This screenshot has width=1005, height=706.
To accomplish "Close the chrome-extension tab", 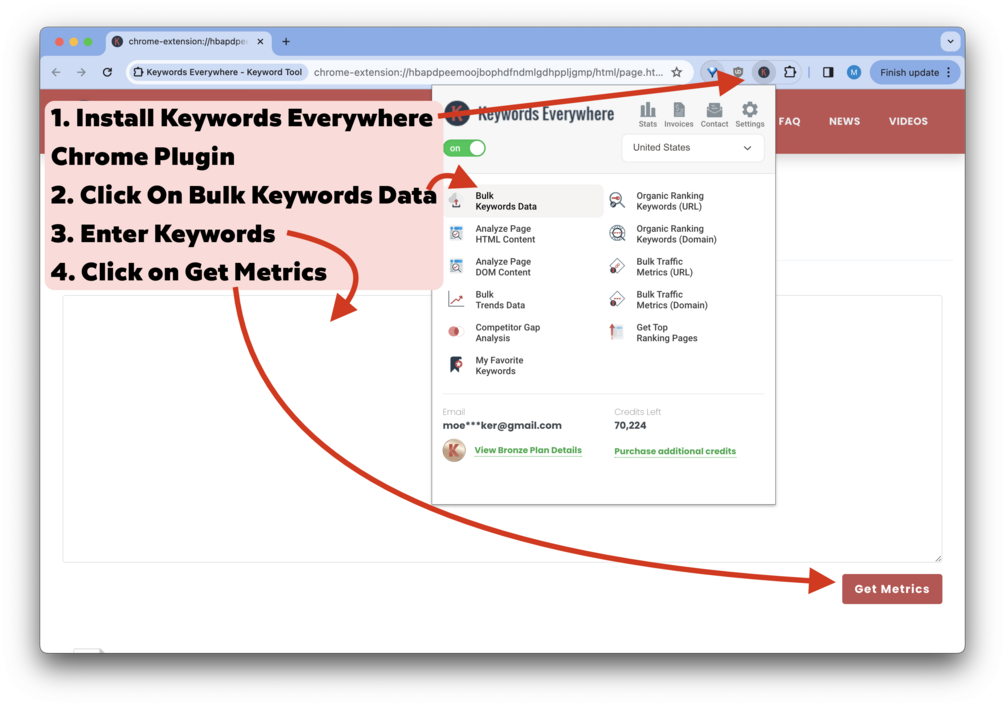I will 260,42.
